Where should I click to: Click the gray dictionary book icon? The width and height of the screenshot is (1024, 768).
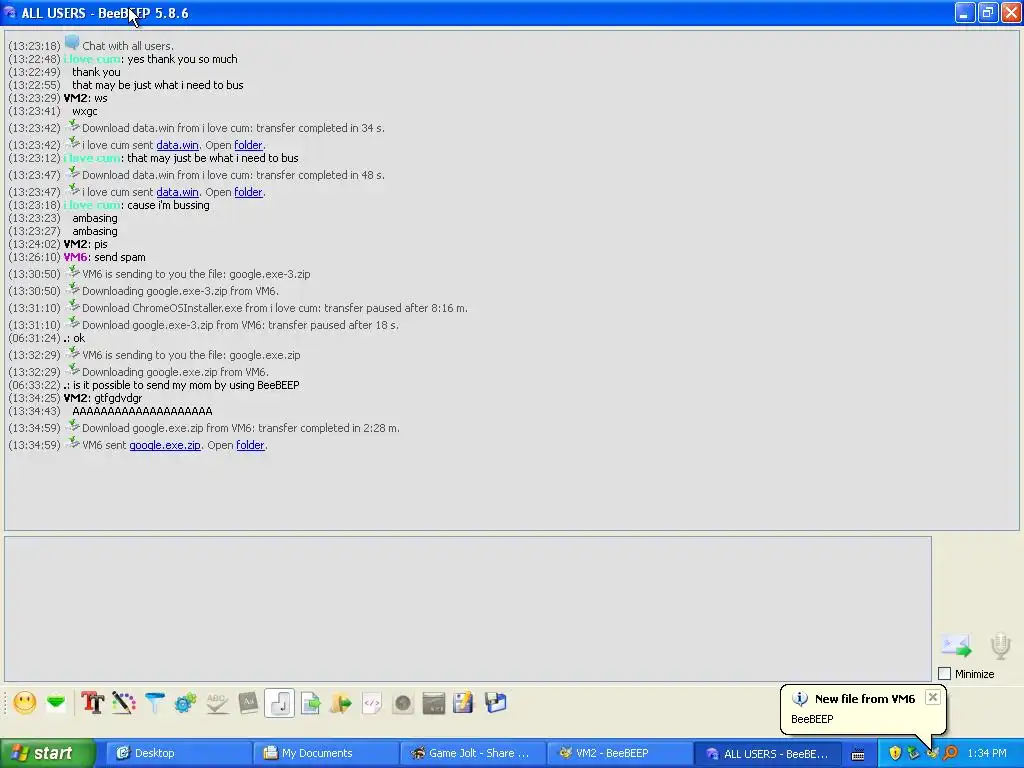(248, 703)
